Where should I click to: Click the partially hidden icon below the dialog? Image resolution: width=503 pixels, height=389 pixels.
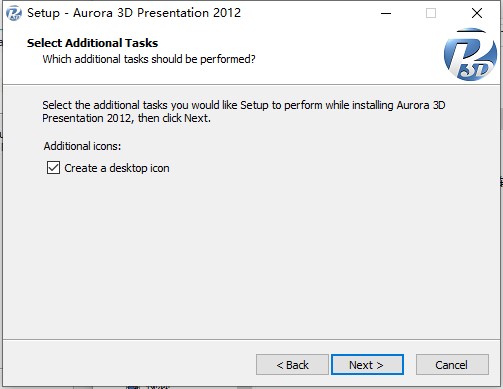[133, 387]
